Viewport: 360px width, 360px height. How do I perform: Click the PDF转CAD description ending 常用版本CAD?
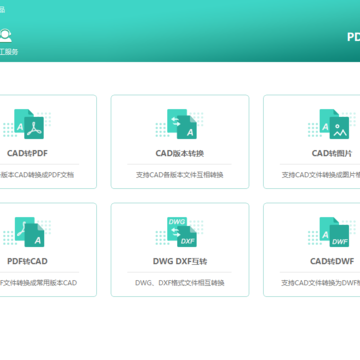(x=38, y=283)
